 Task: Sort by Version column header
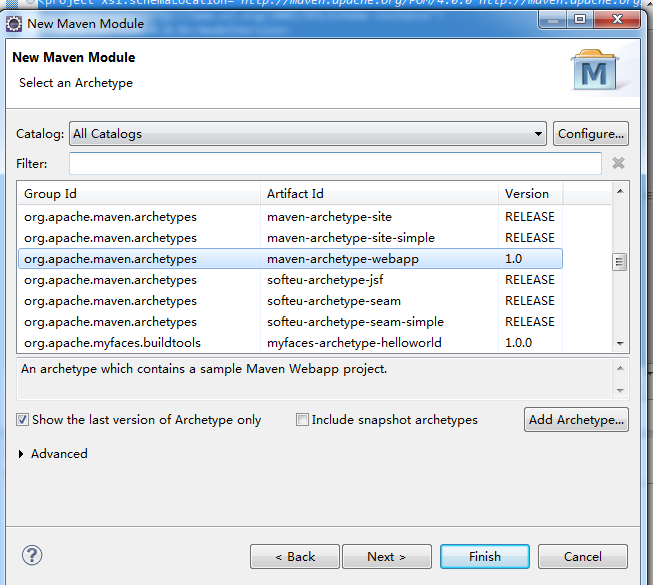[531, 194]
